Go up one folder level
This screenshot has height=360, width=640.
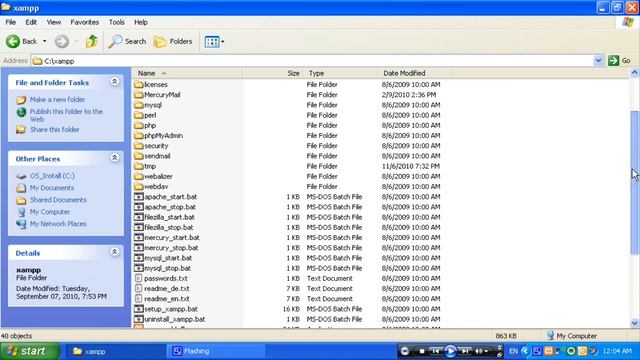(91, 41)
